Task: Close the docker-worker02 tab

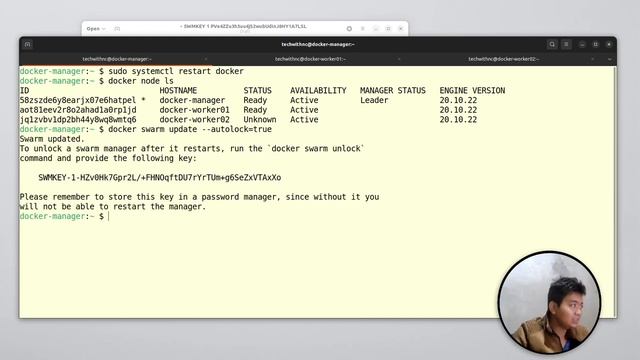Action: (x=592, y=59)
